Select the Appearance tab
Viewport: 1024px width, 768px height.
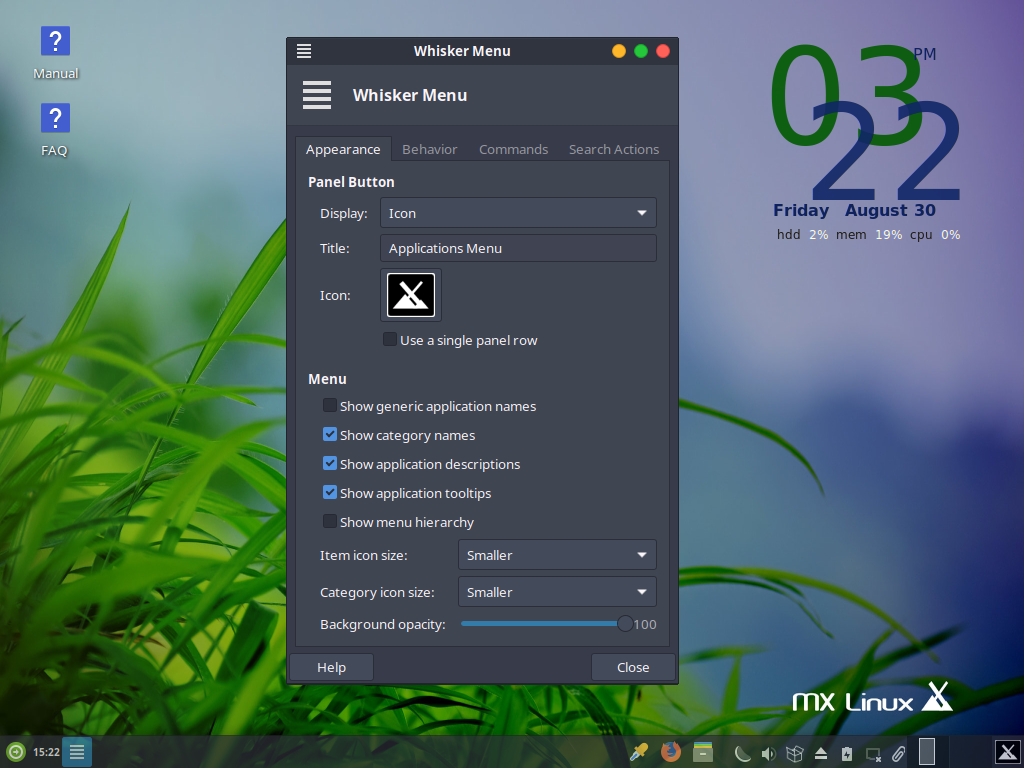pyautogui.click(x=343, y=149)
